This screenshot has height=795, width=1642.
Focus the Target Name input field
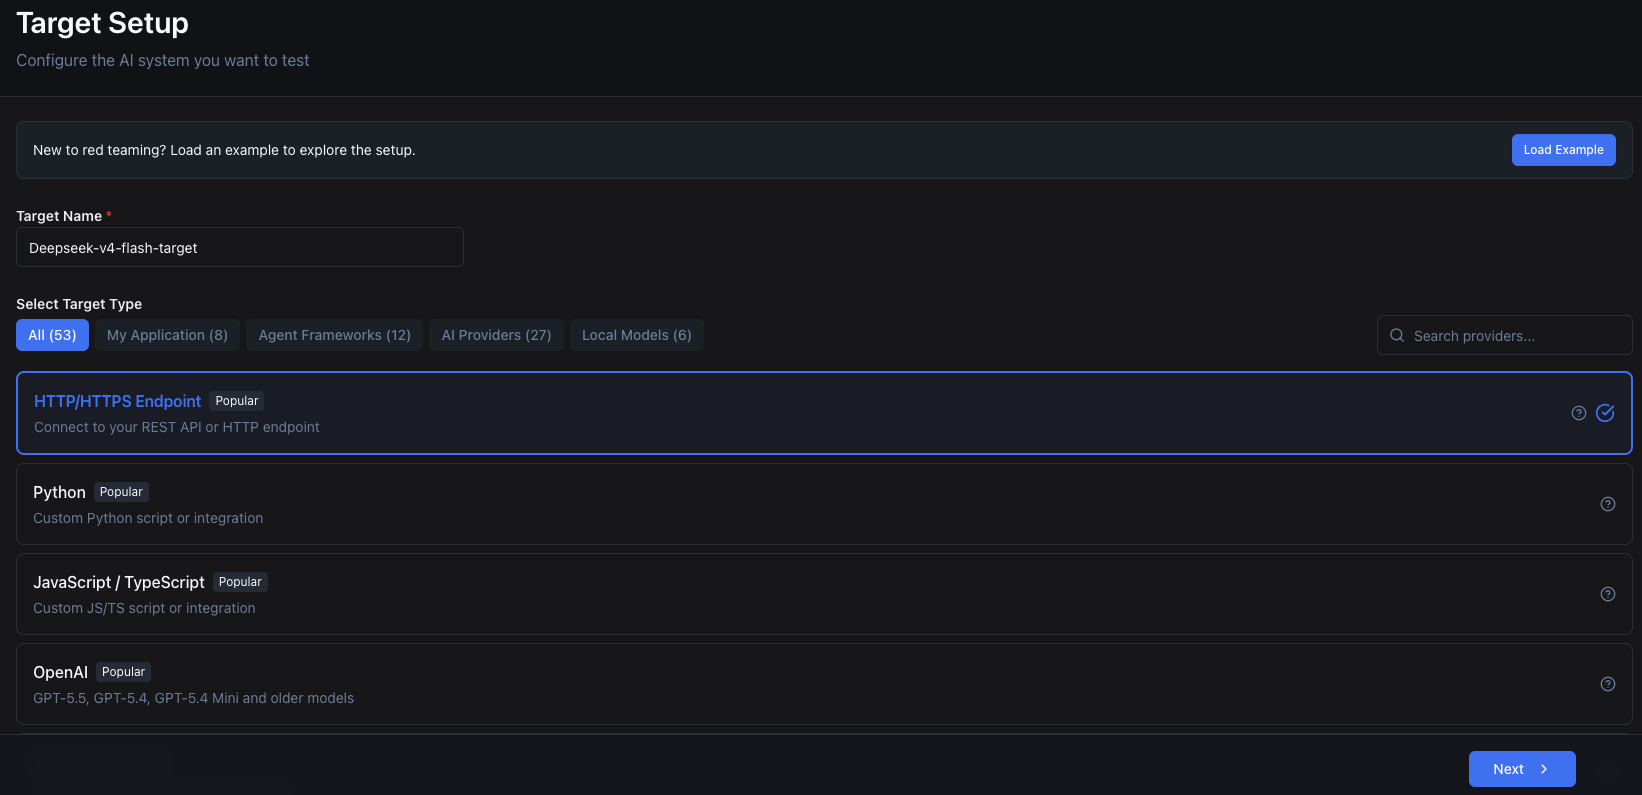click(240, 247)
